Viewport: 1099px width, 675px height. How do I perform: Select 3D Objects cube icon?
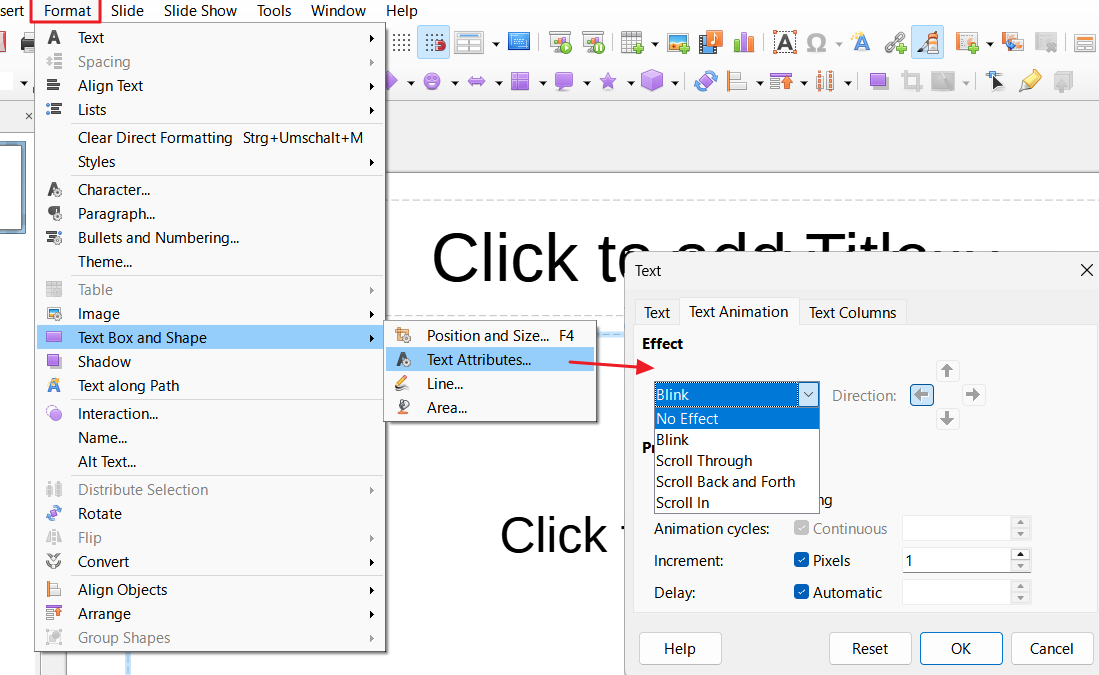[x=652, y=81]
